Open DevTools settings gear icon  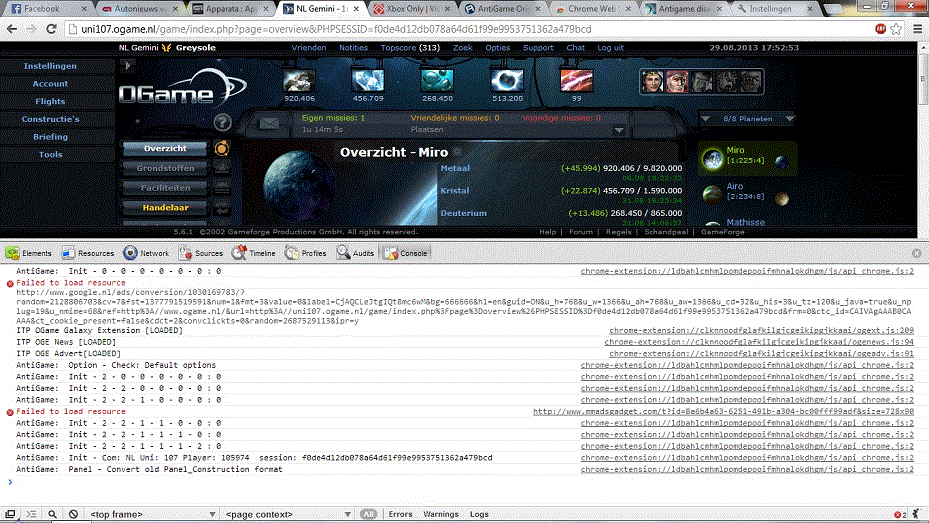coord(917,514)
